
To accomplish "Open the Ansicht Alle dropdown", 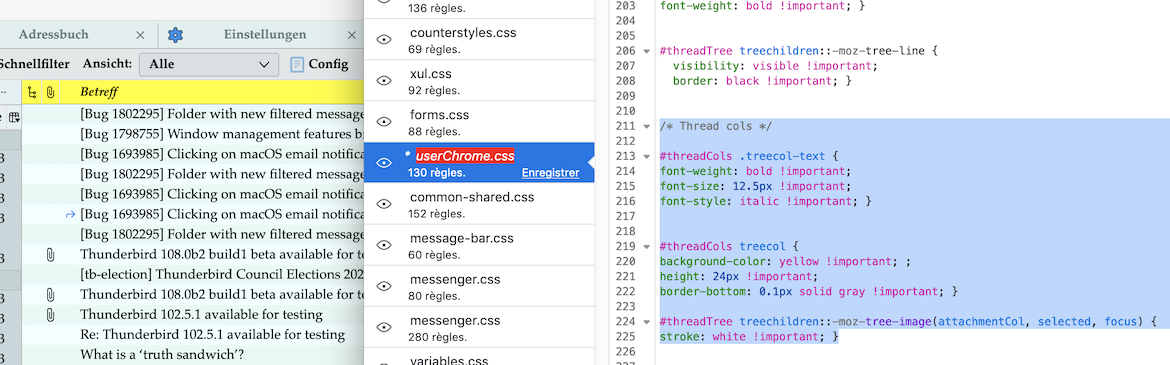I will (x=209, y=64).
